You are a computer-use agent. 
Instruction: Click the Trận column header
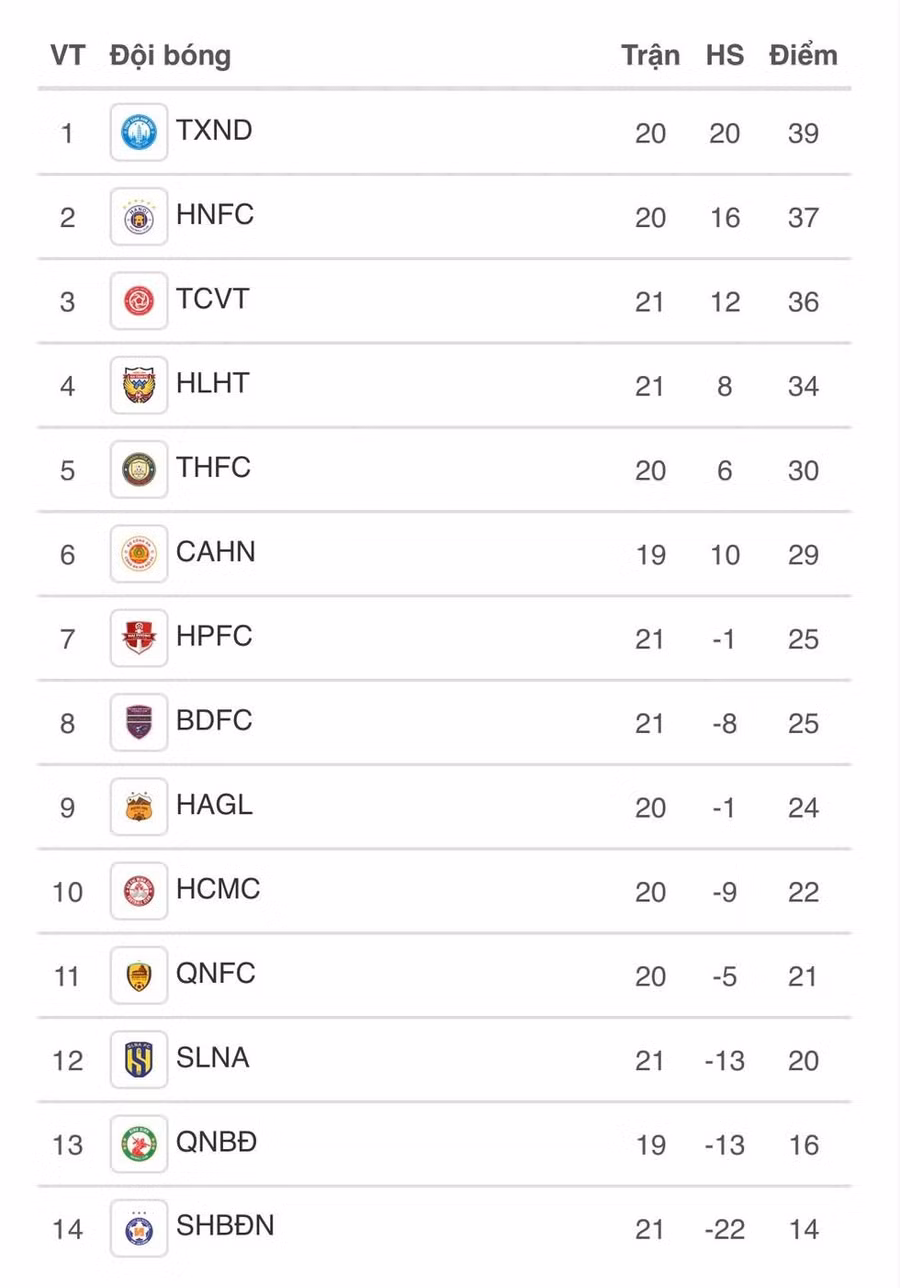pos(650,56)
